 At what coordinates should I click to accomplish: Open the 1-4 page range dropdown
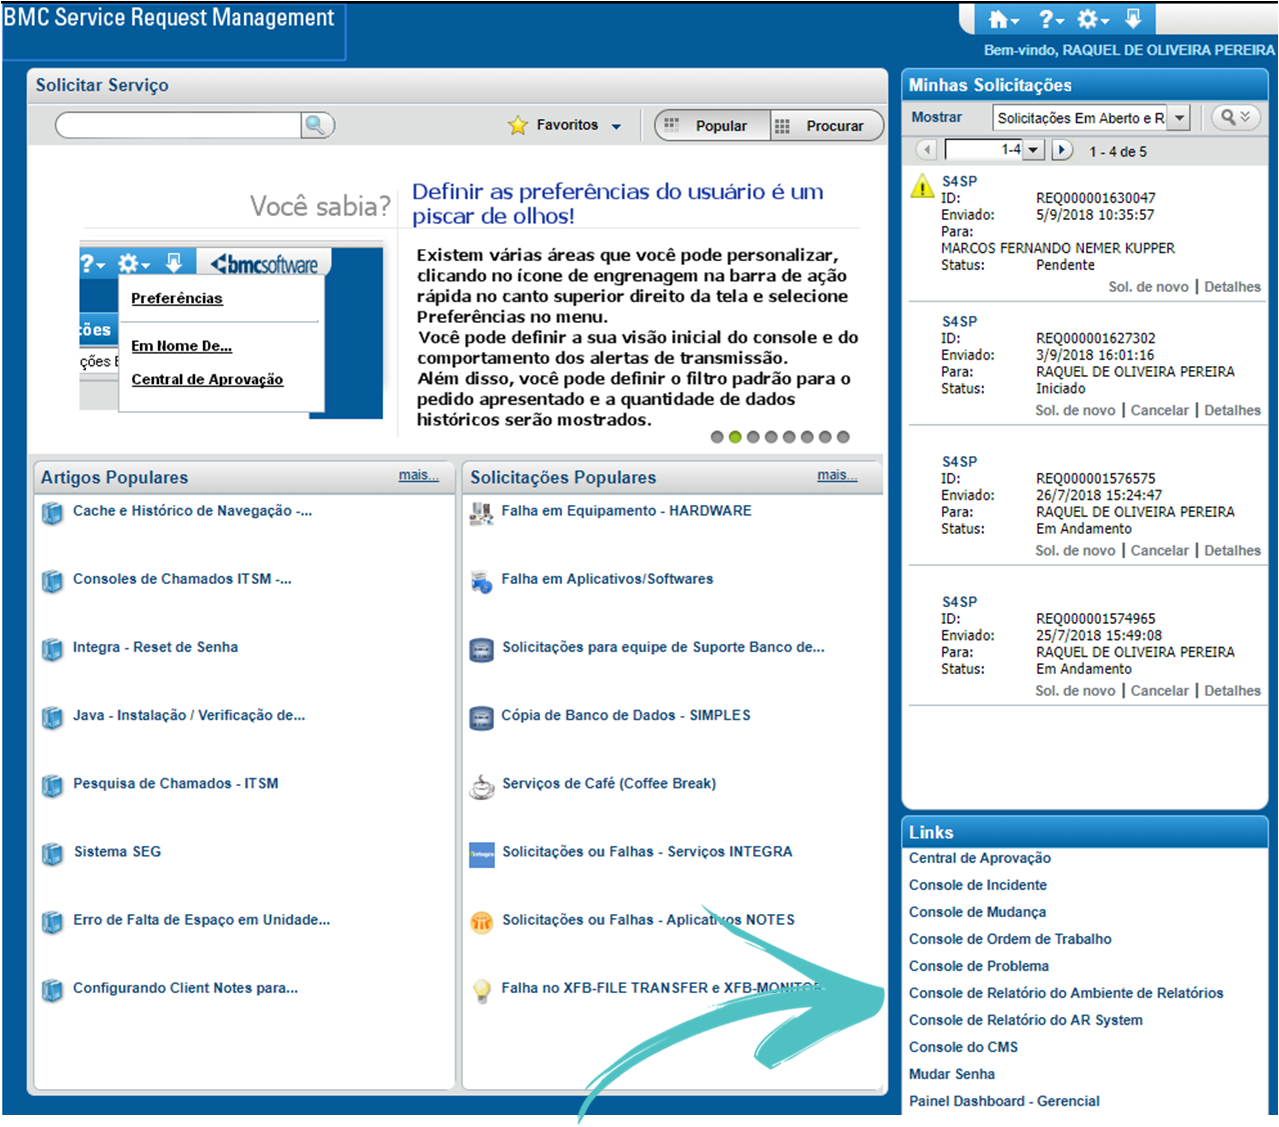1034,150
